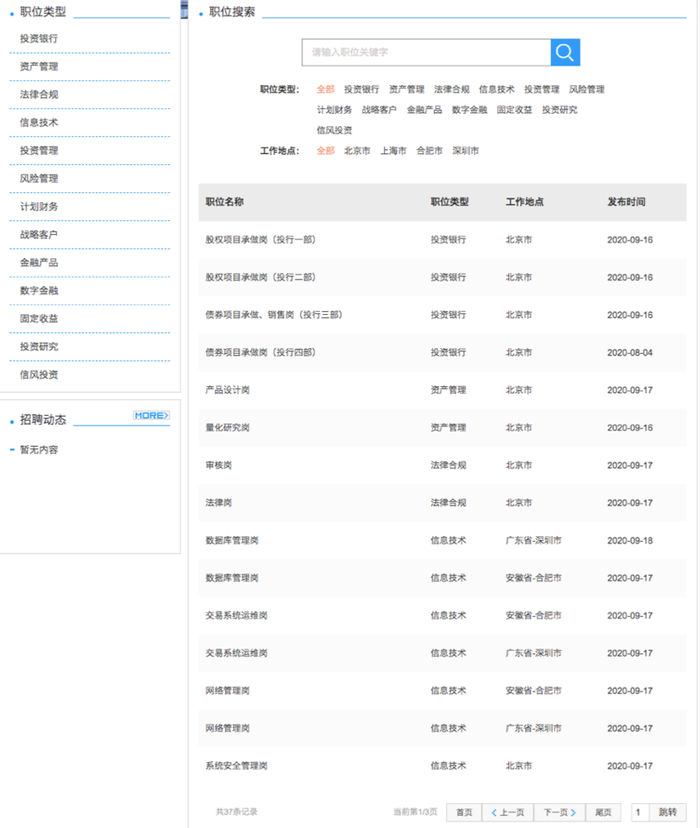The image size is (700, 828).
Task: Go to previous page 上一页
Action: 508,812
